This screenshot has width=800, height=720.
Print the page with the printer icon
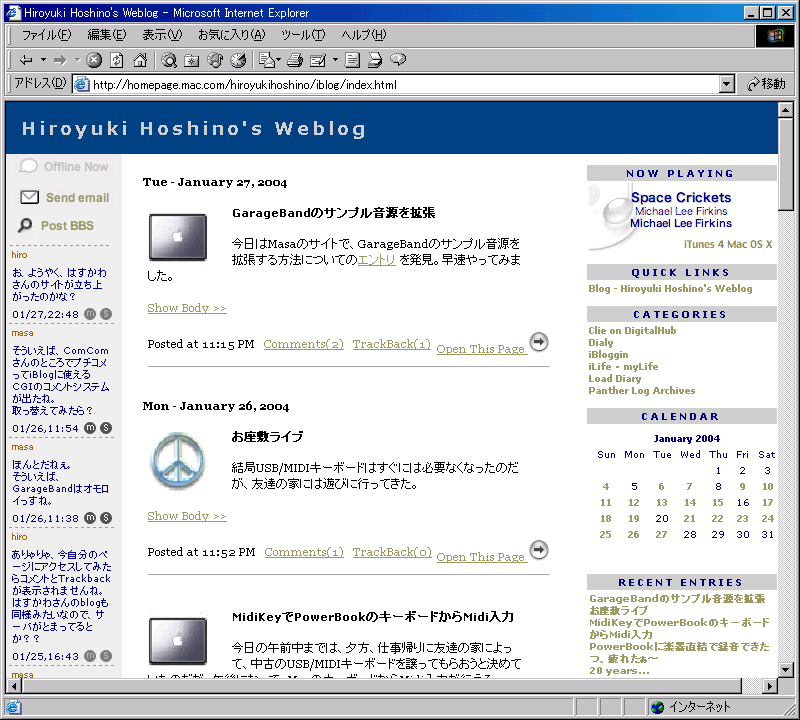pos(294,60)
